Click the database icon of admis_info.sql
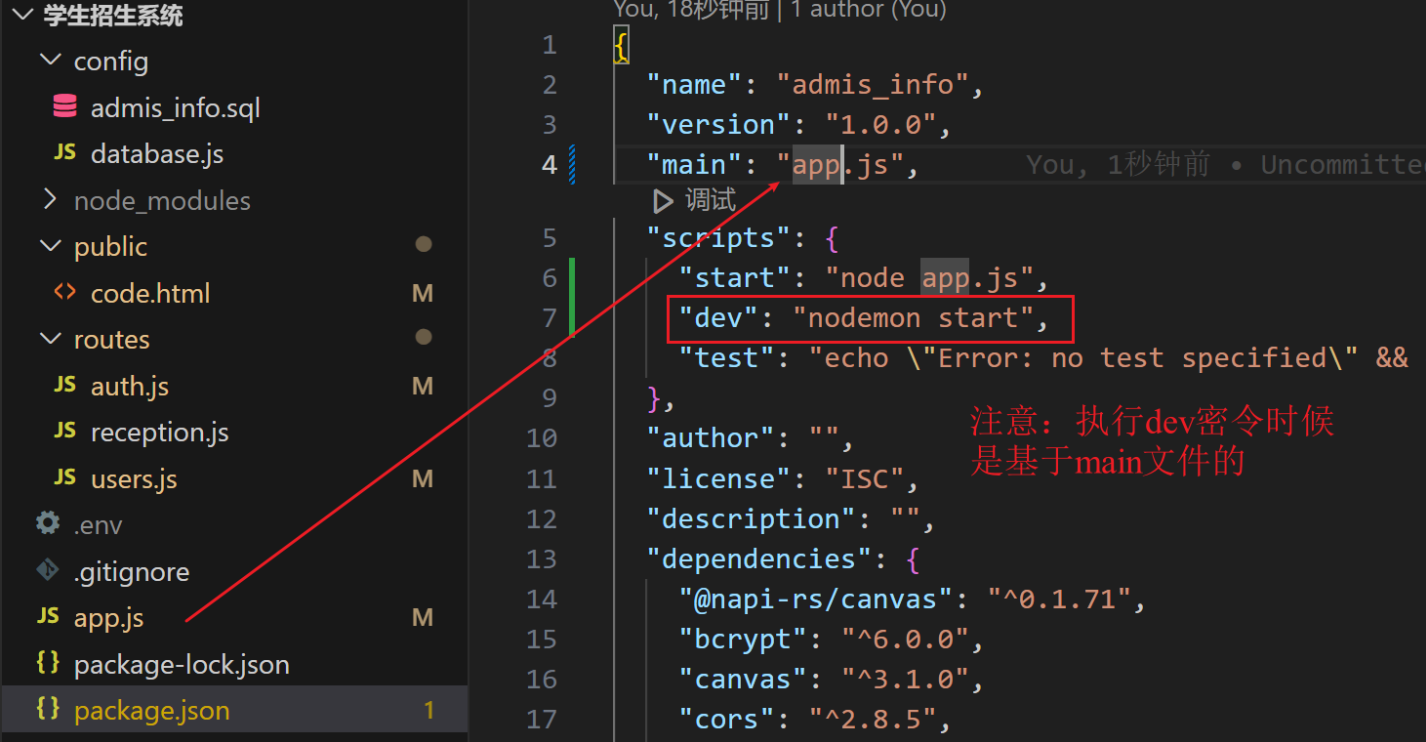This screenshot has height=742, width=1426. click(x=65, y=107)
